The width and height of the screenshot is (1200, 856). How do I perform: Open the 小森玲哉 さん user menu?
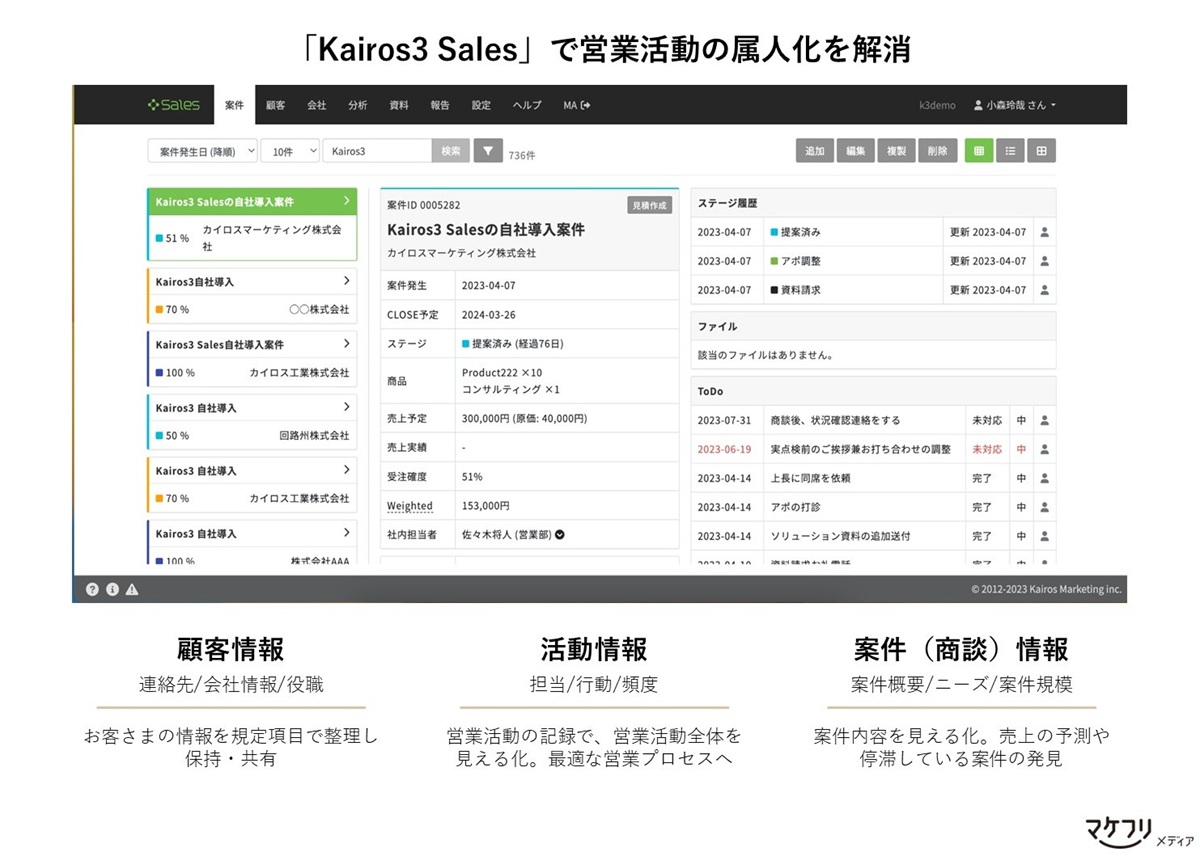pos(1015,105)
